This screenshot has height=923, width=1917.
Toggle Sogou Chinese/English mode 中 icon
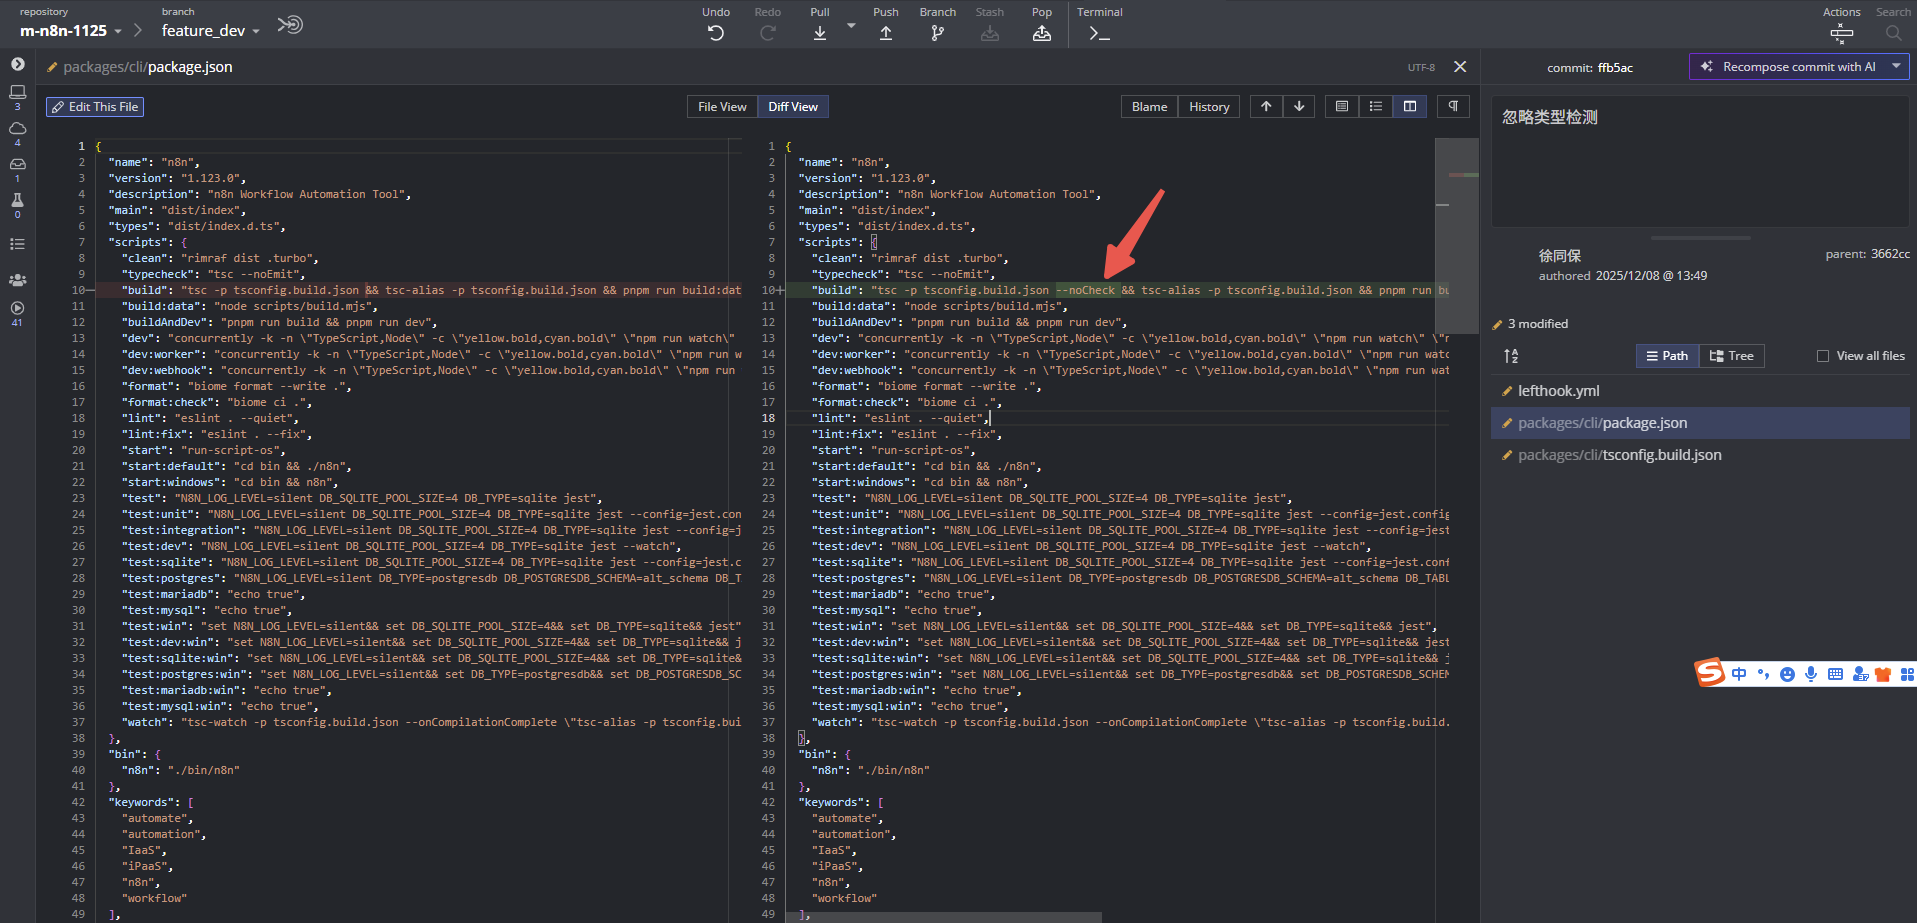point(1739,674)
